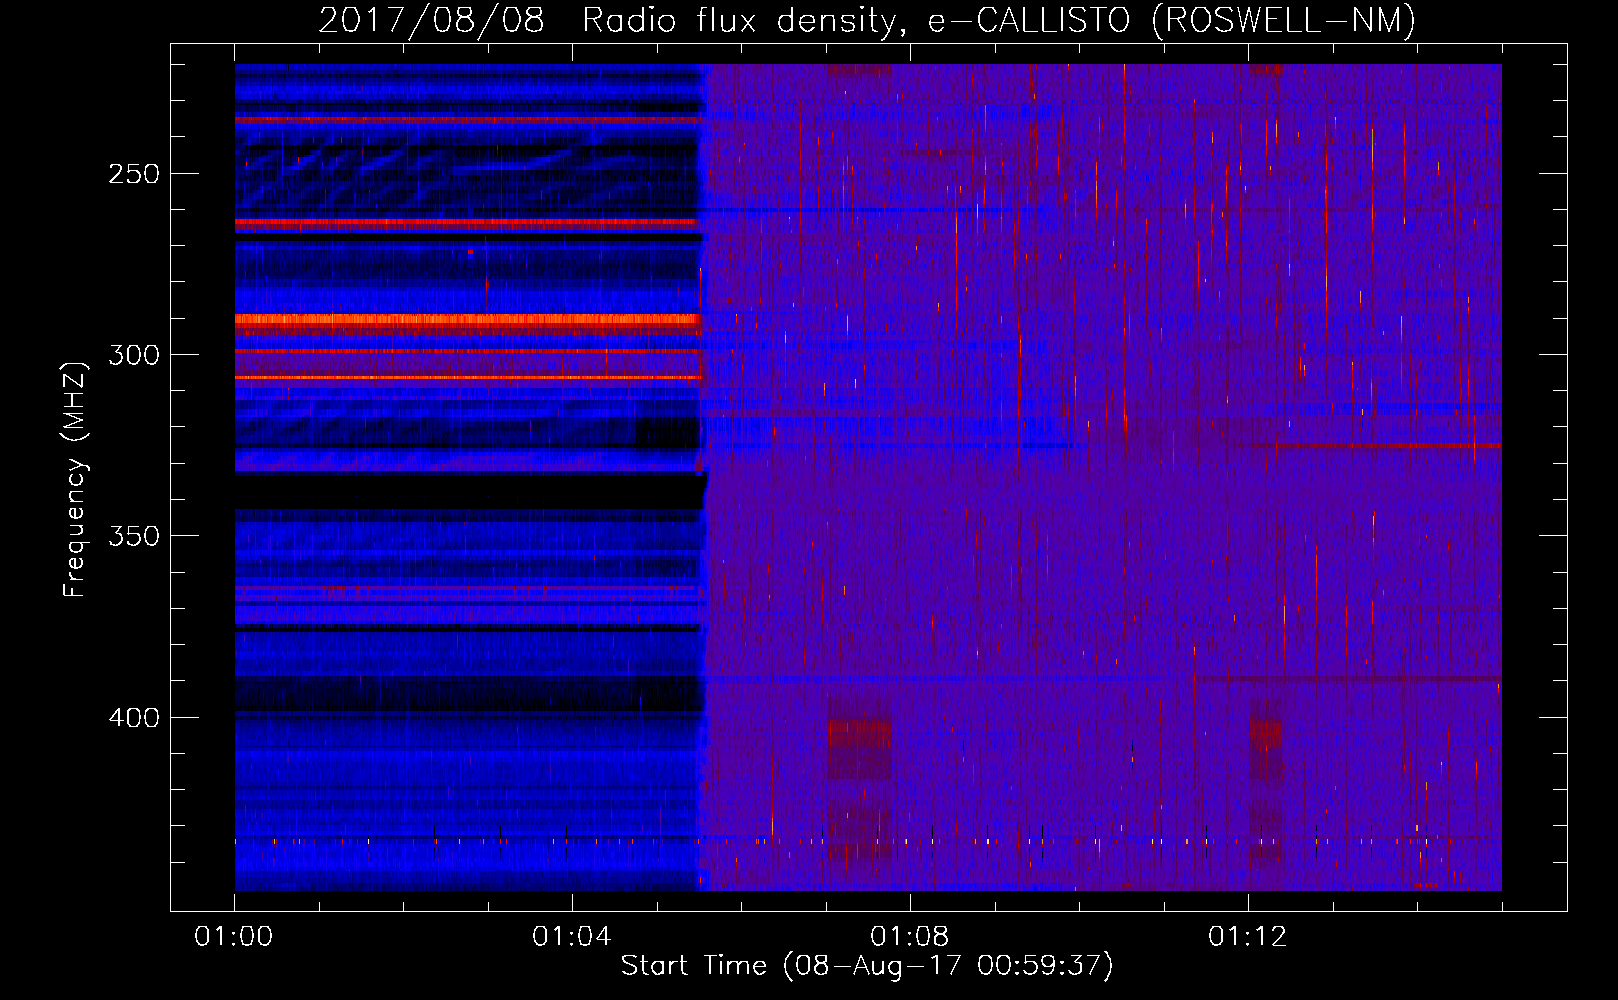Click the ROSWELL-NM station name in title
1618x1000 pixels.
[1283, 20]
